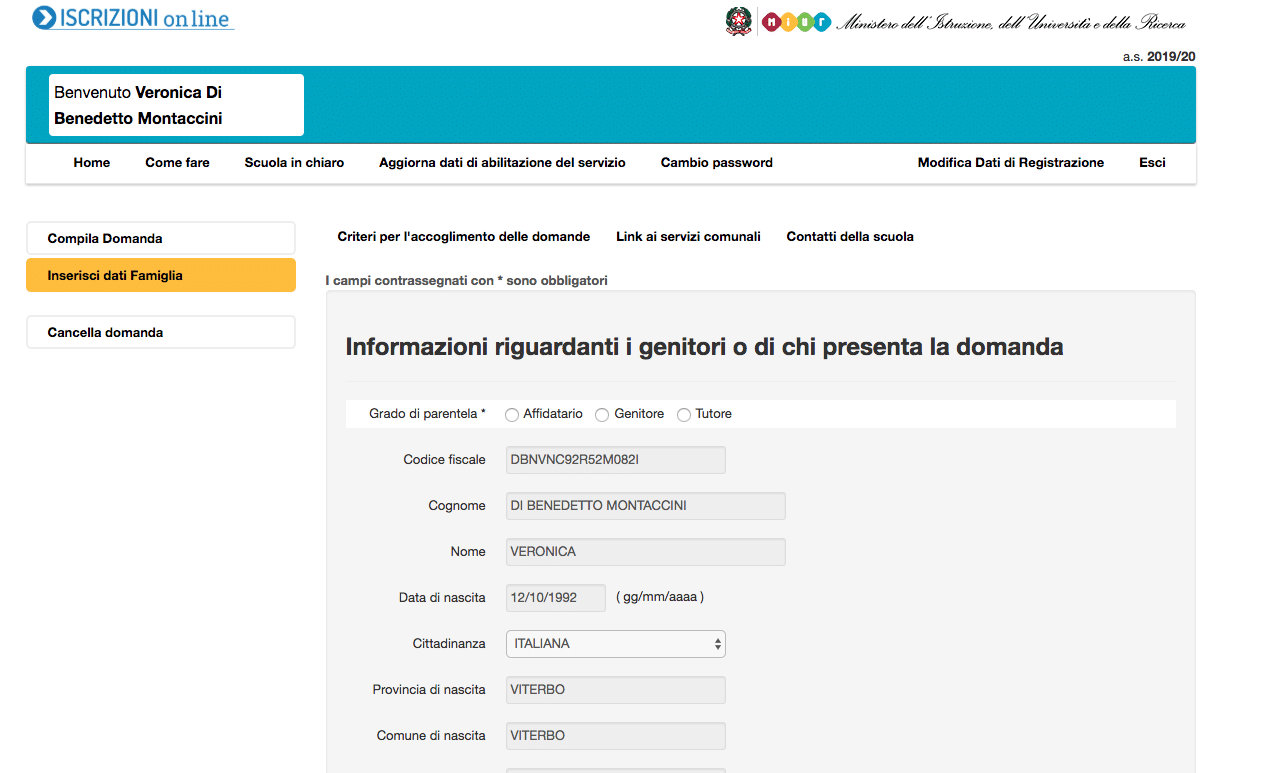
Task: Open the Come fare menu item
Action: click(177, 163)
